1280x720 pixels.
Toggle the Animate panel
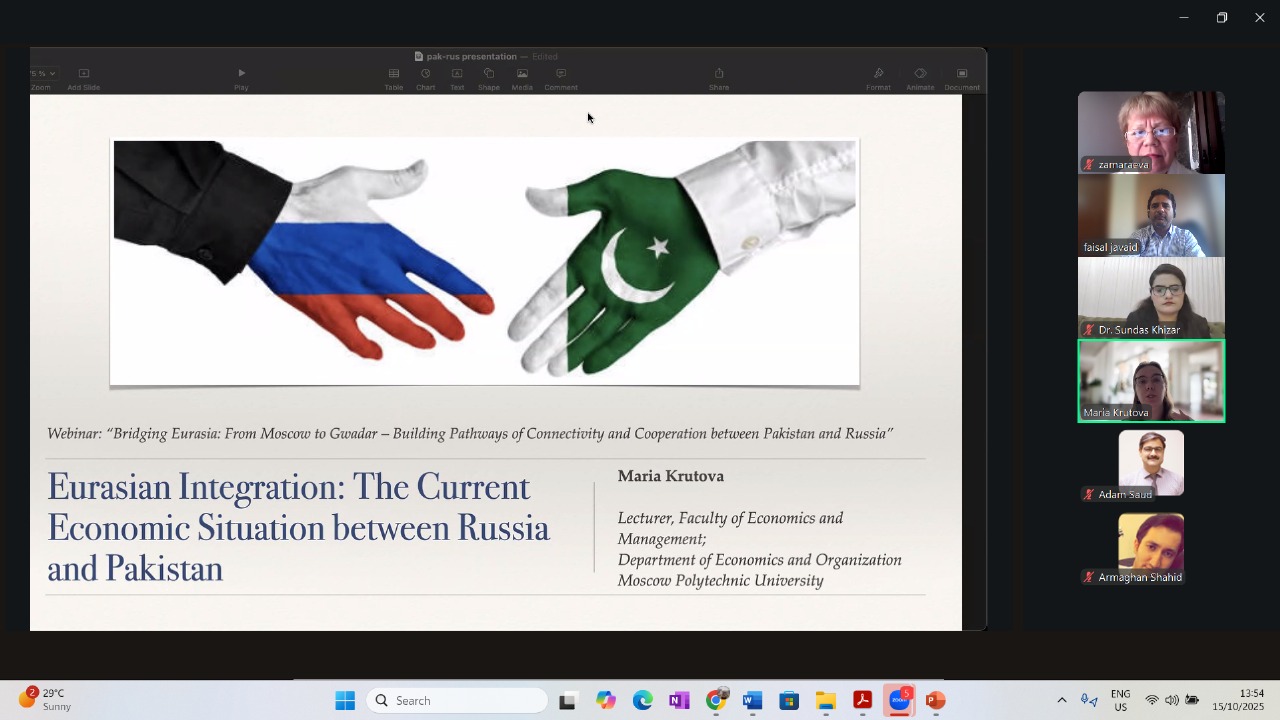pos(920,74)
